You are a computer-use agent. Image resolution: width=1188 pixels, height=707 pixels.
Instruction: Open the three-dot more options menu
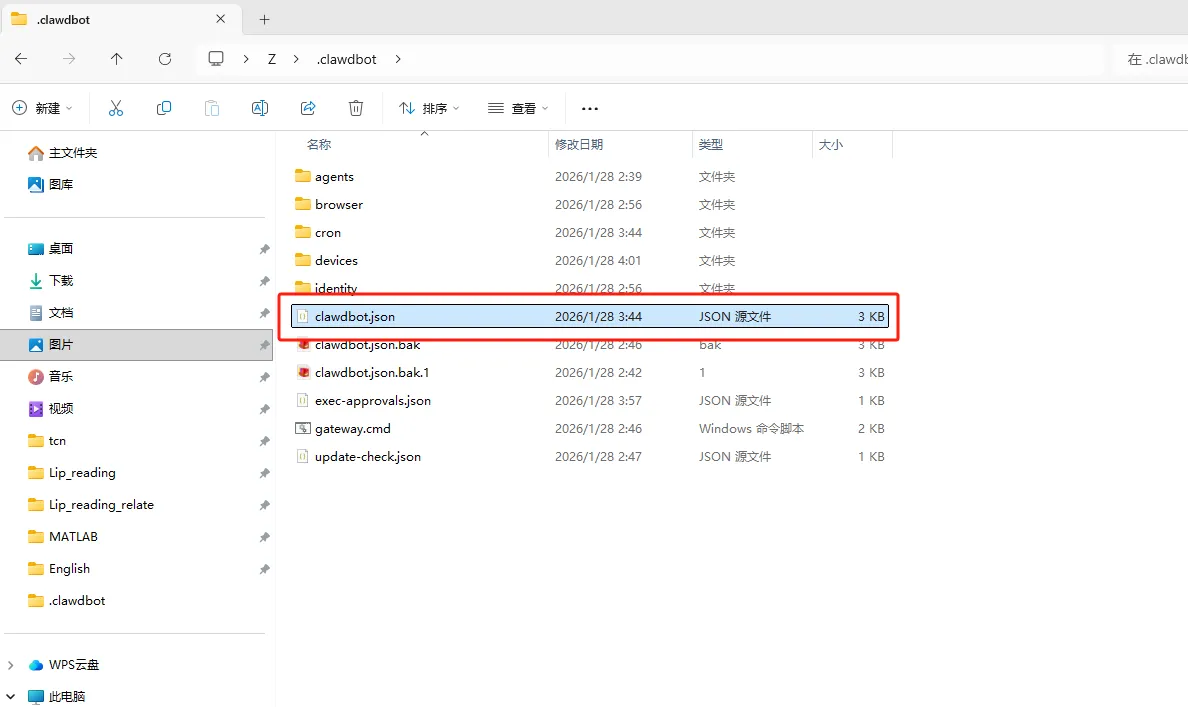point(589,108)
